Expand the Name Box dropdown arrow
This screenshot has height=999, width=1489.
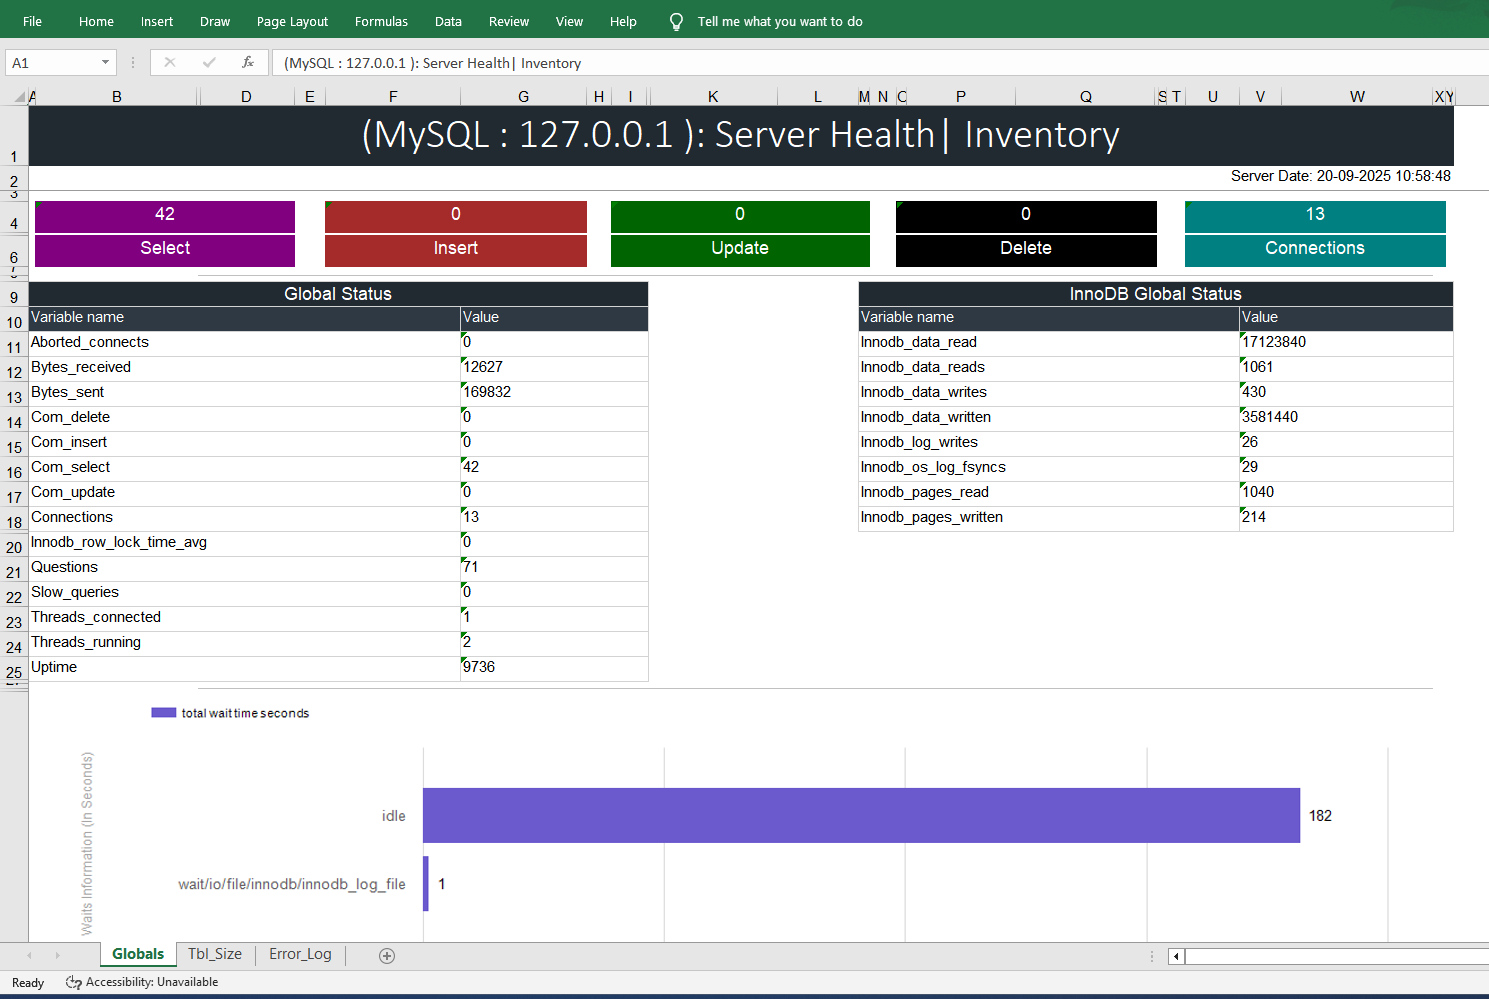click(105, 63)
